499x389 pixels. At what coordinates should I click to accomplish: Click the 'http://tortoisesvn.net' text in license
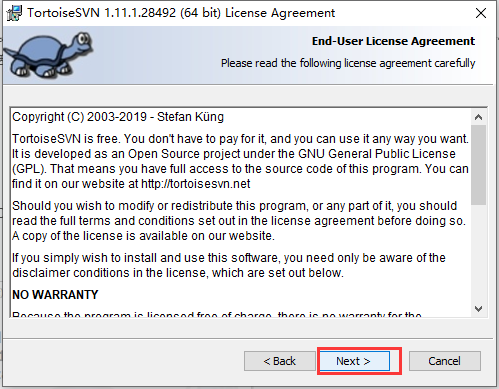[x=196, y=184]
